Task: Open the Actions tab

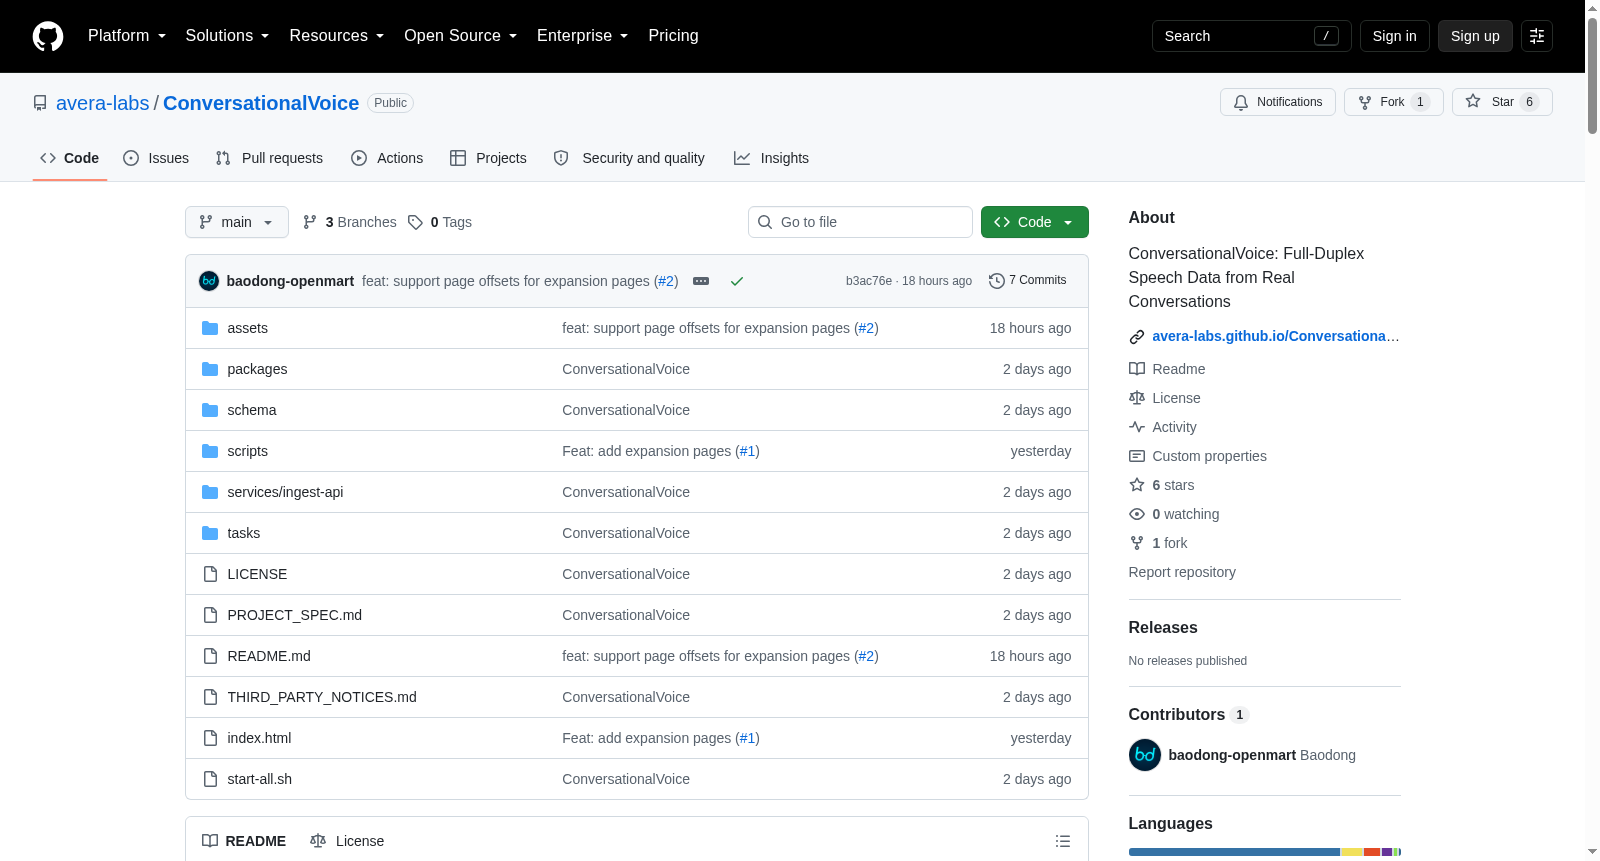Action: (387, 158)
